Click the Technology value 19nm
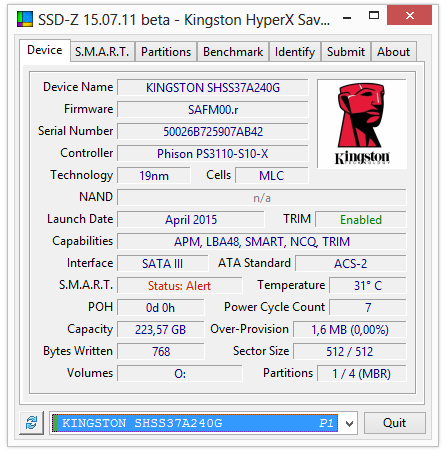Viewport: 448px width, 454px height. point(154,176)
